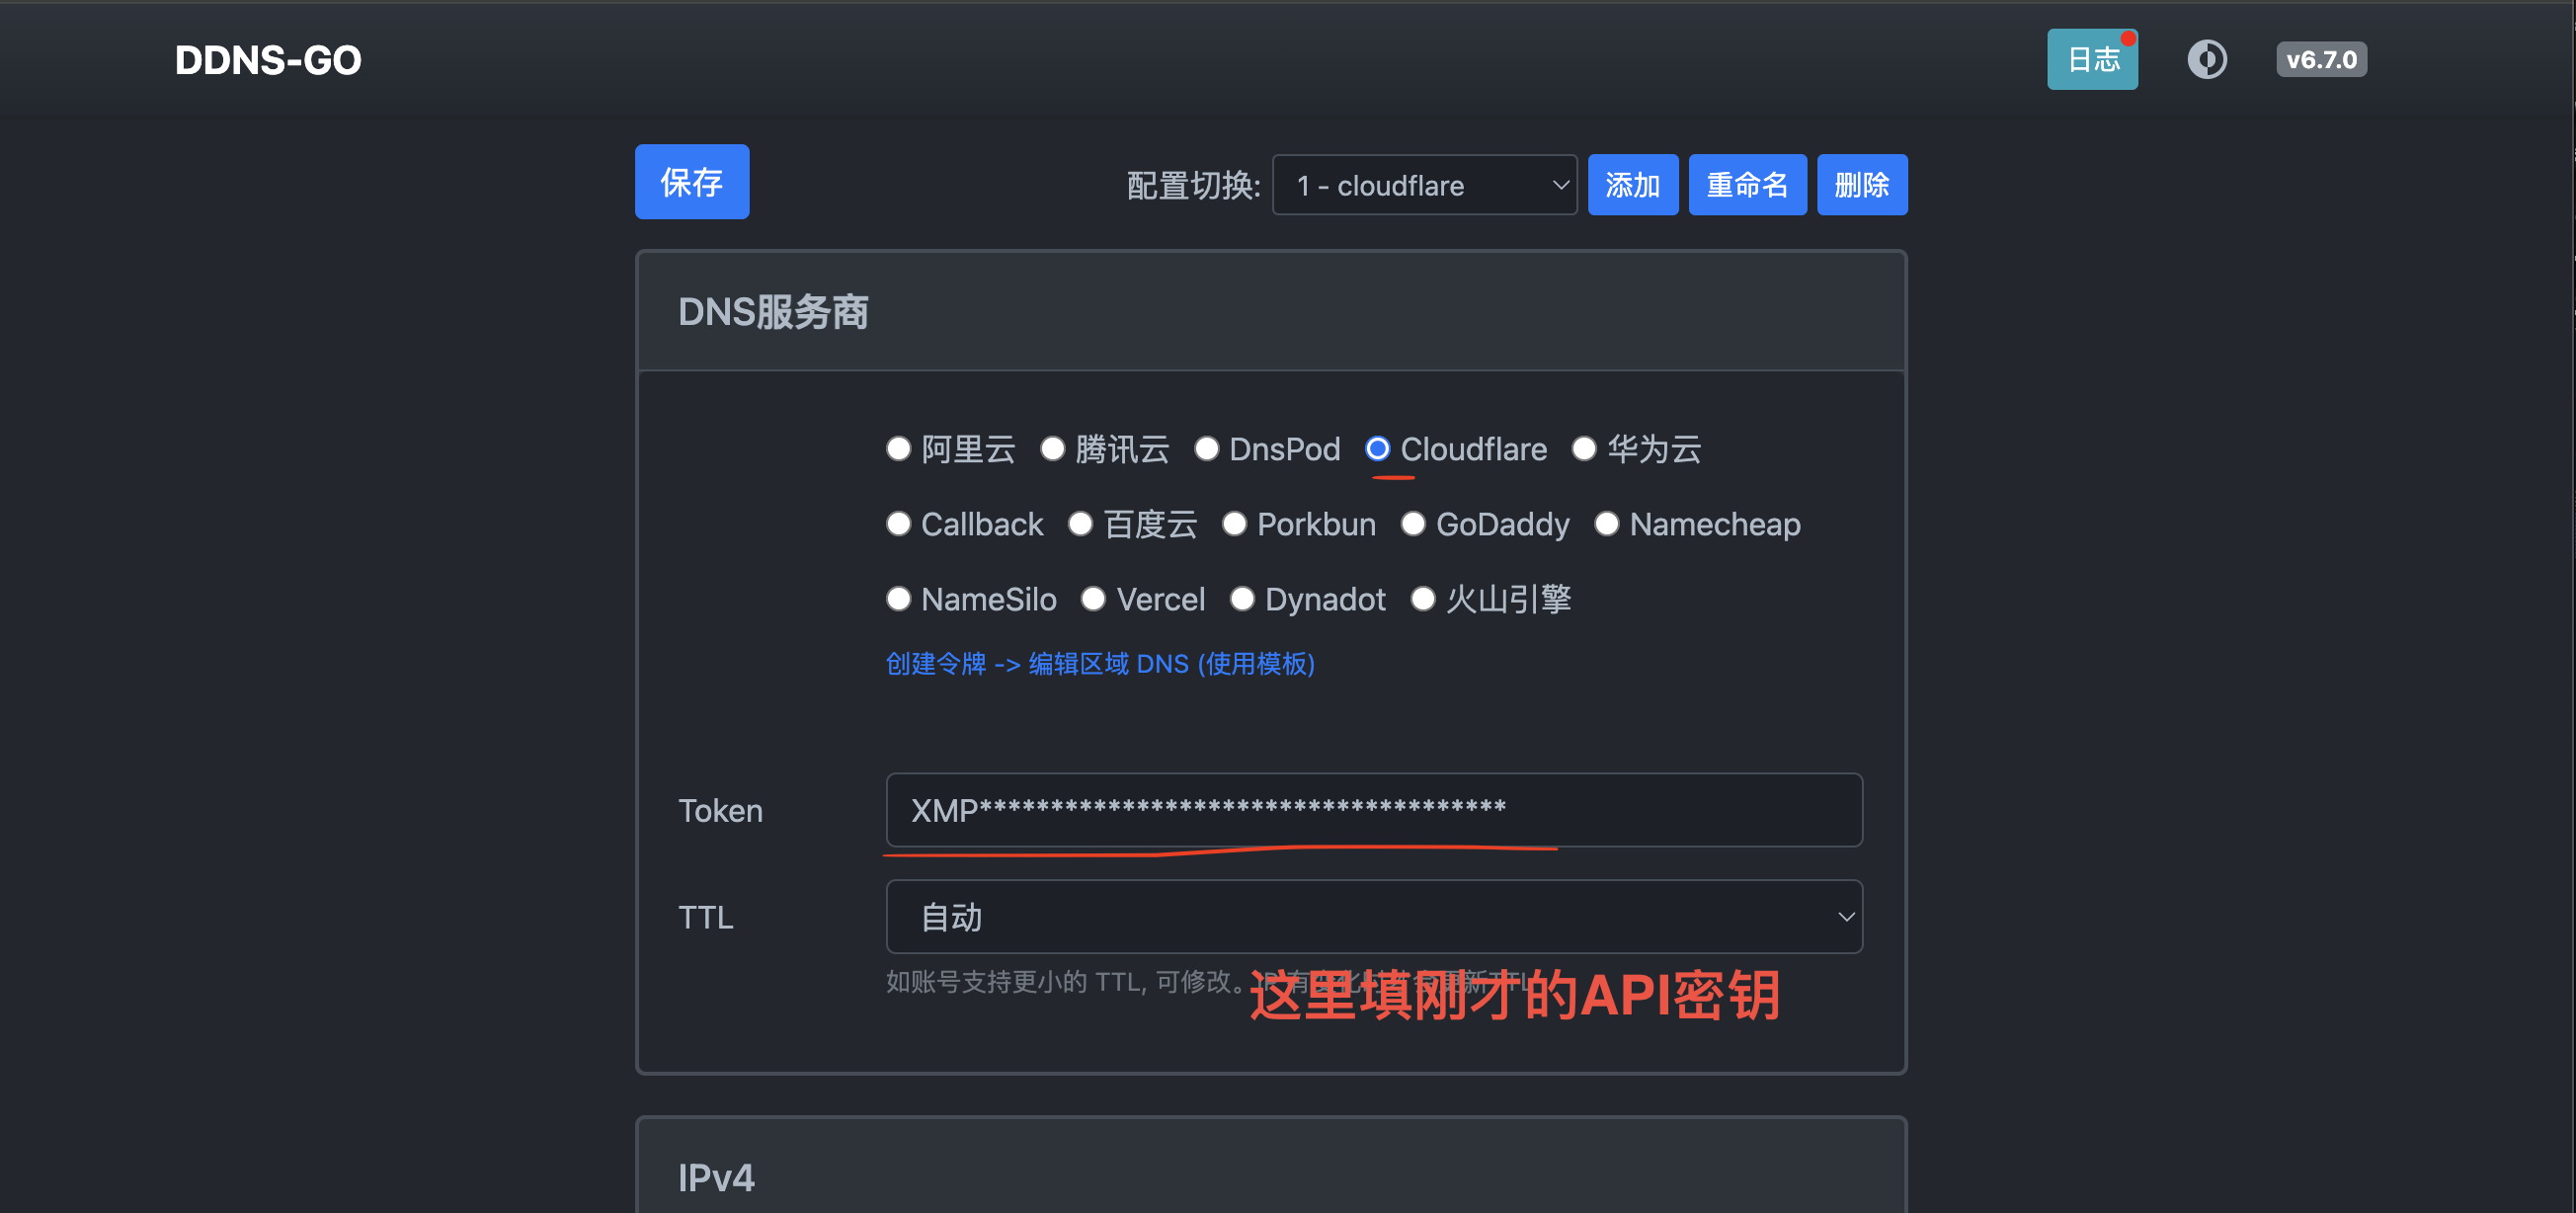Click the DDNS-GO title logo
The width and height of the screenshot is (2576, 1213).
point(268,60)
